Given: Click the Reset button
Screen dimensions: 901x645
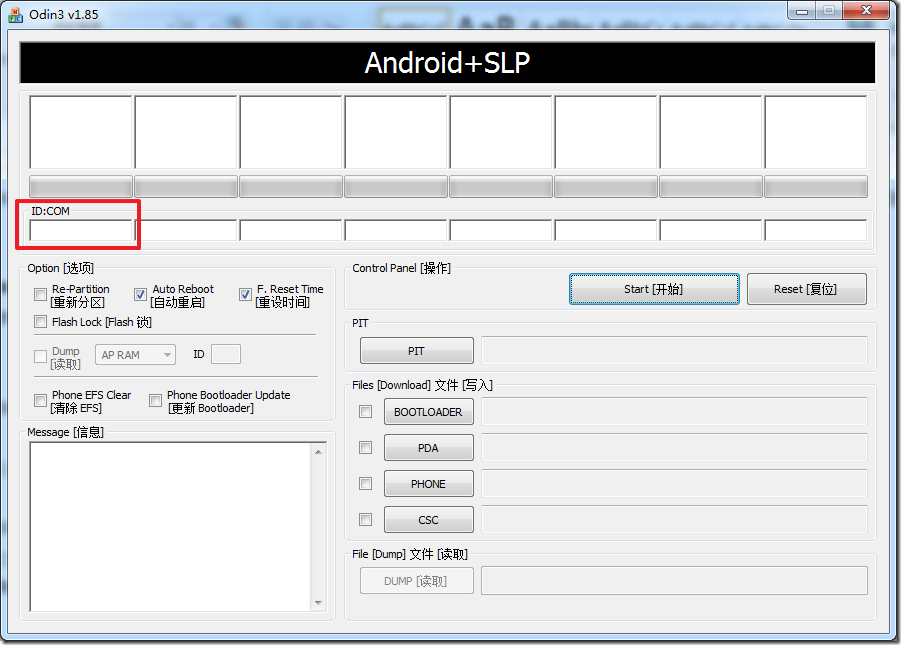Looking at the screenshot, I should point(806,289).
